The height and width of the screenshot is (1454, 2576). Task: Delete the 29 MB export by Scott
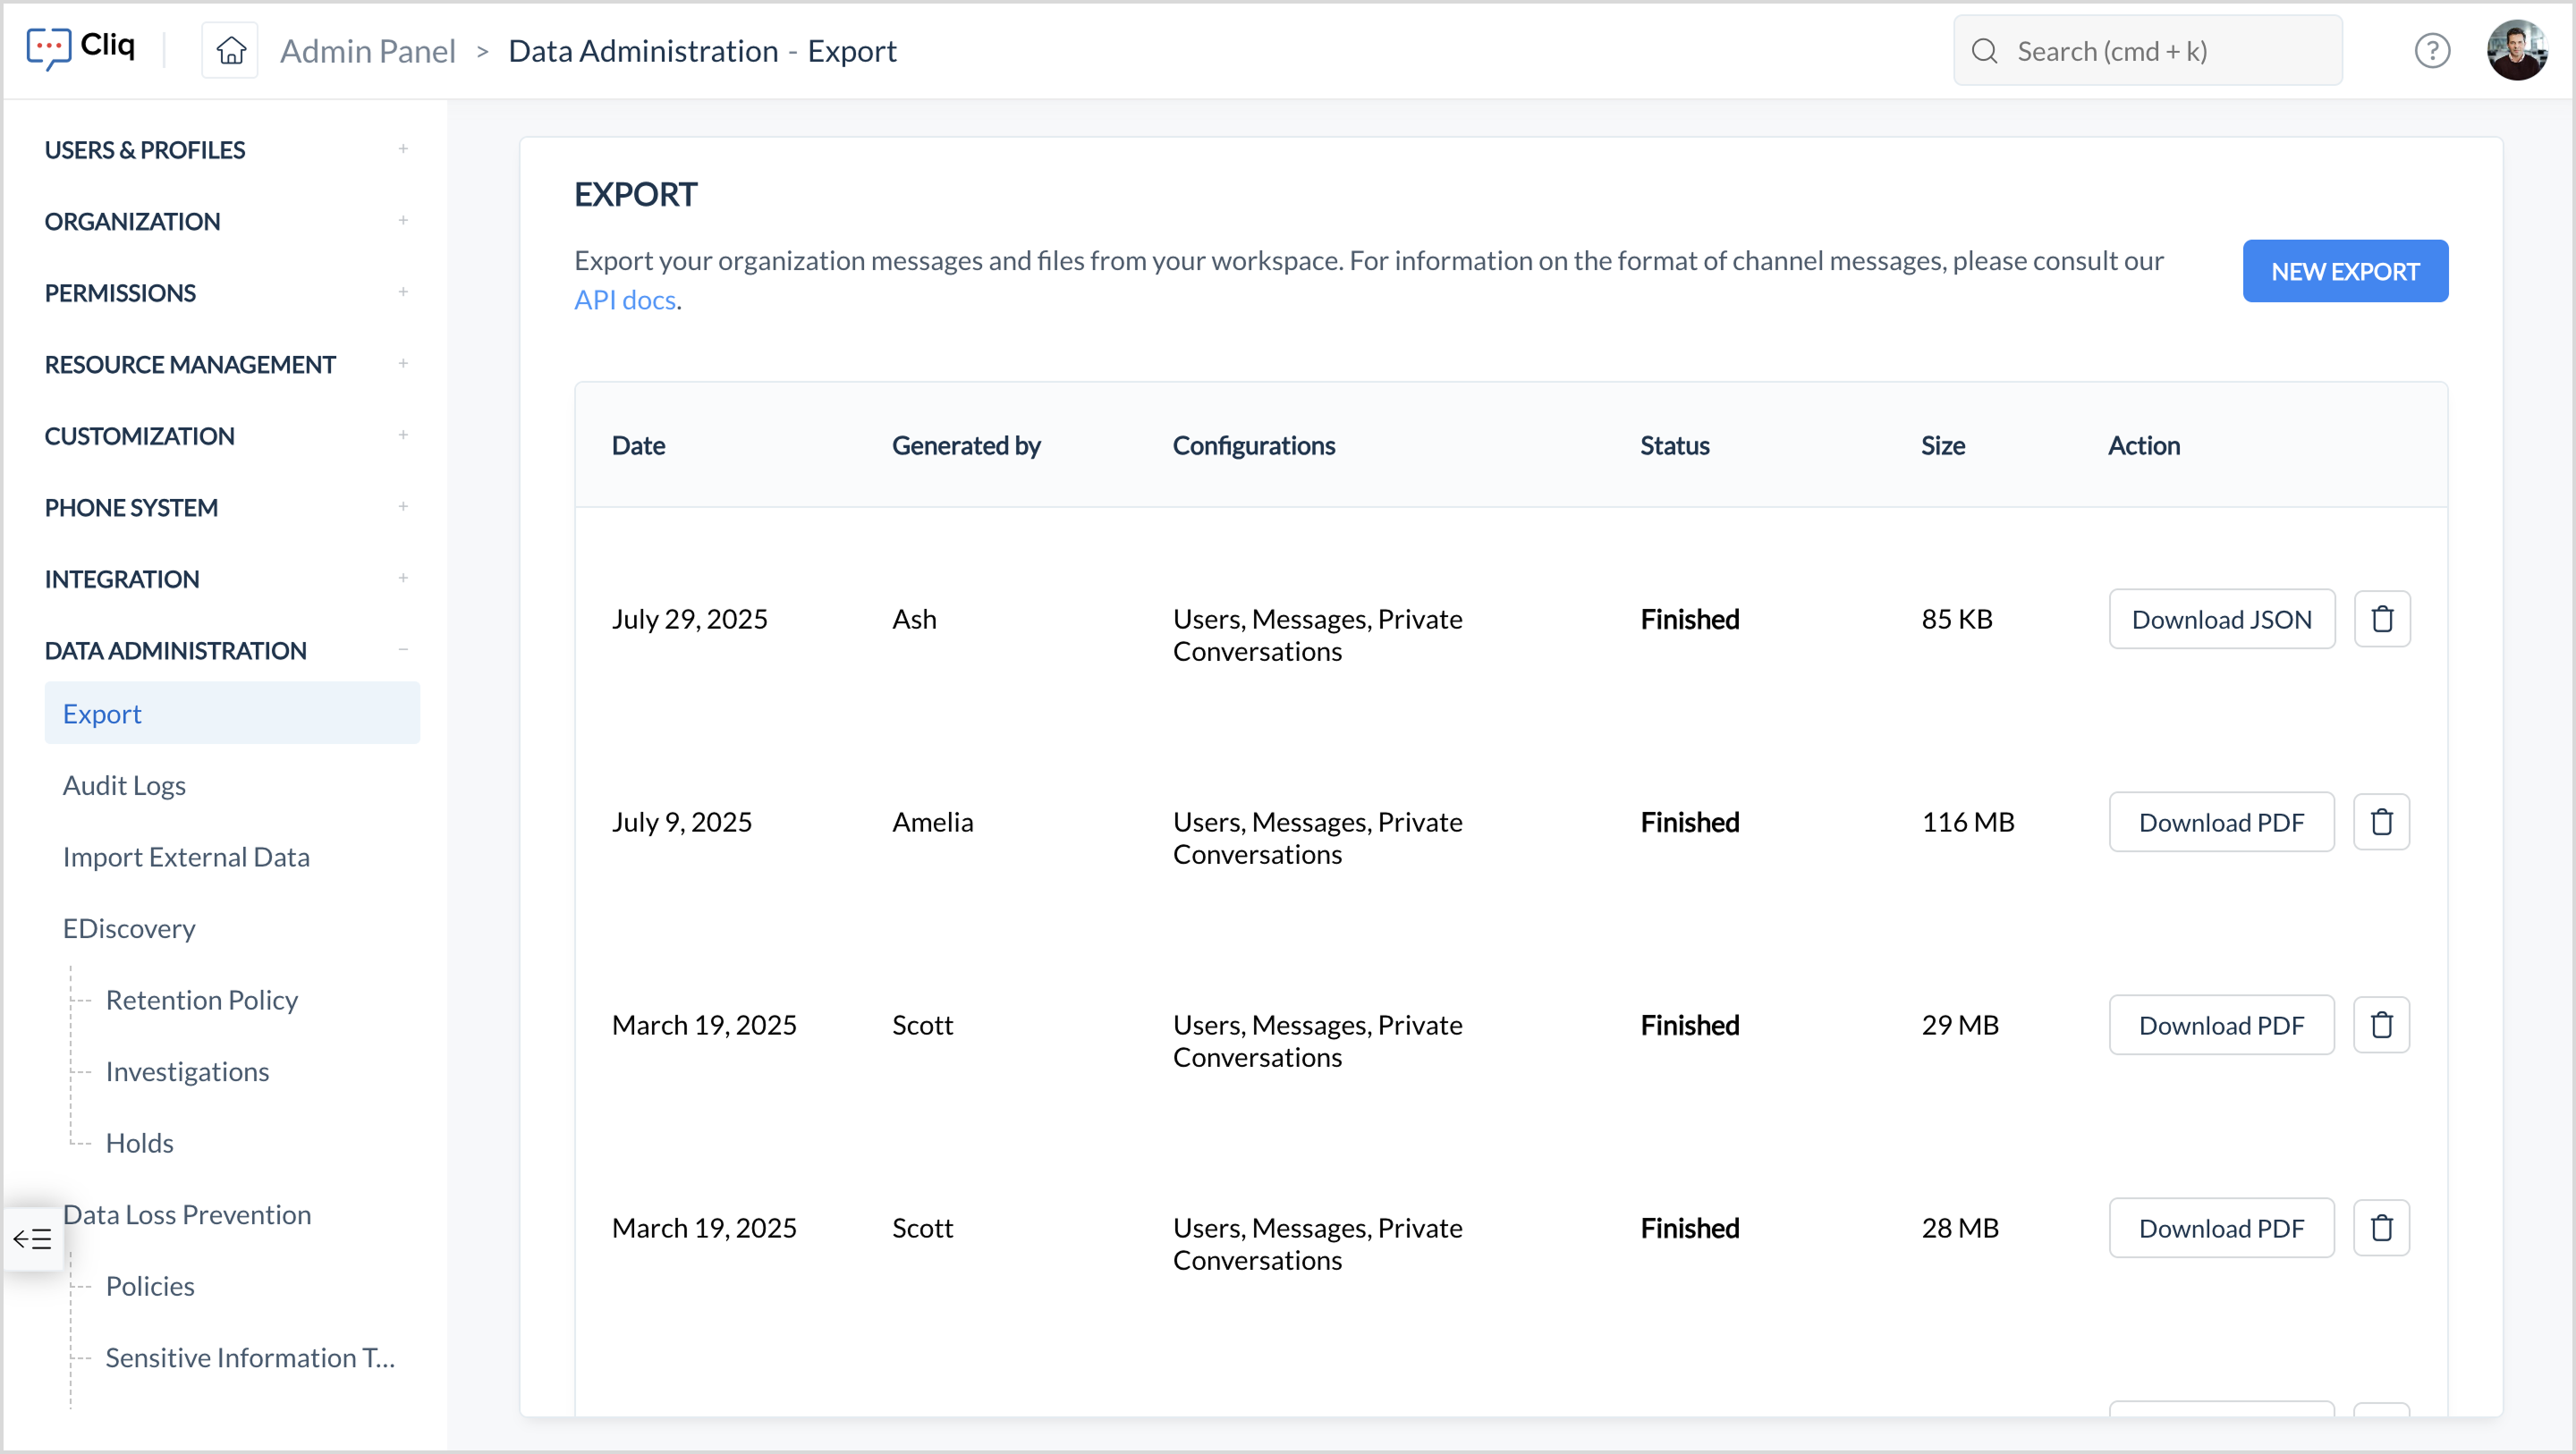2382,1025
